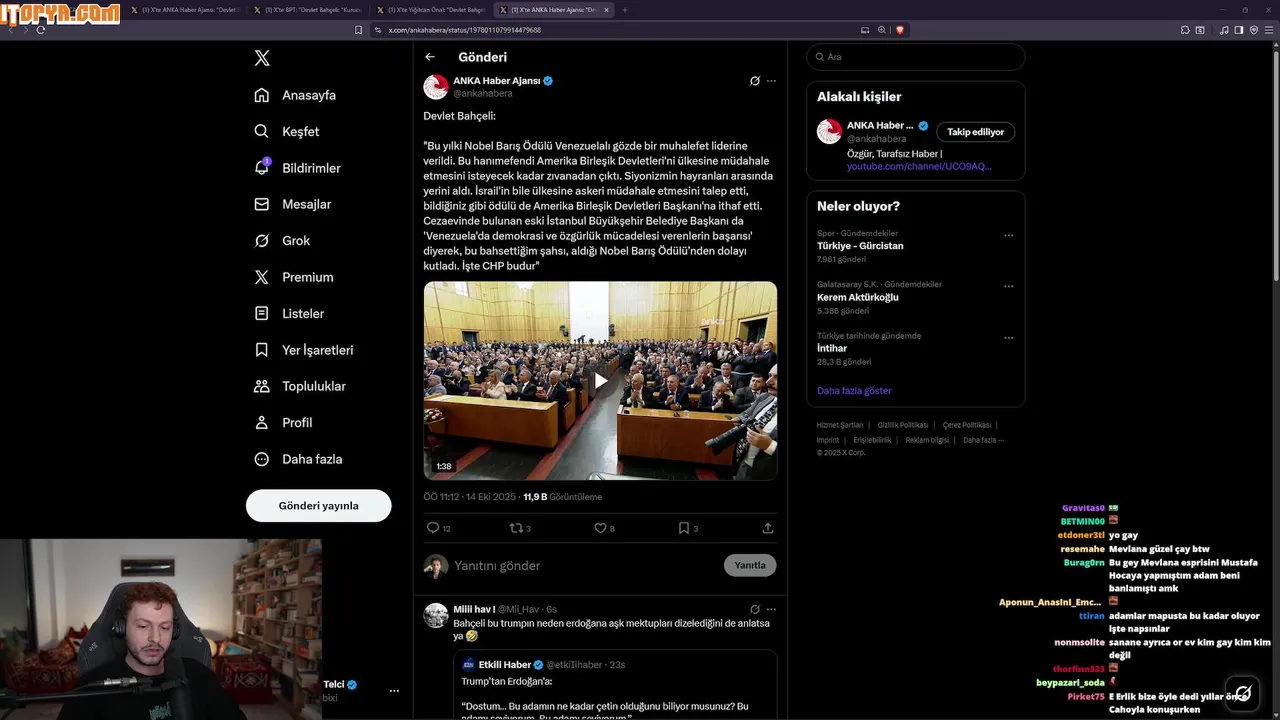Screen dimensions: 1280x720
Task: Open Gizlilik Politikası footer link
Action: click(x=903, y=425)
